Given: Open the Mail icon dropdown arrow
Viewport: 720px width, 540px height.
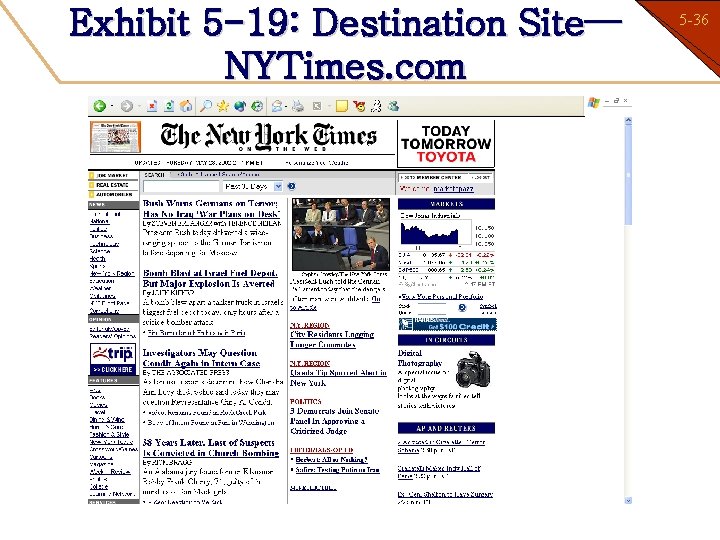Looking at the screenshot, I should click(287, 107).
